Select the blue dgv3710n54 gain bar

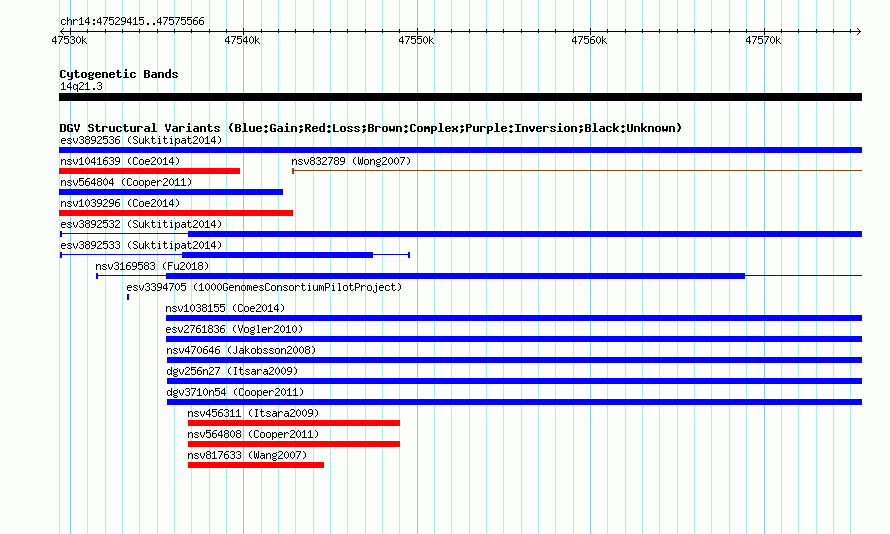tap(514, 402)
